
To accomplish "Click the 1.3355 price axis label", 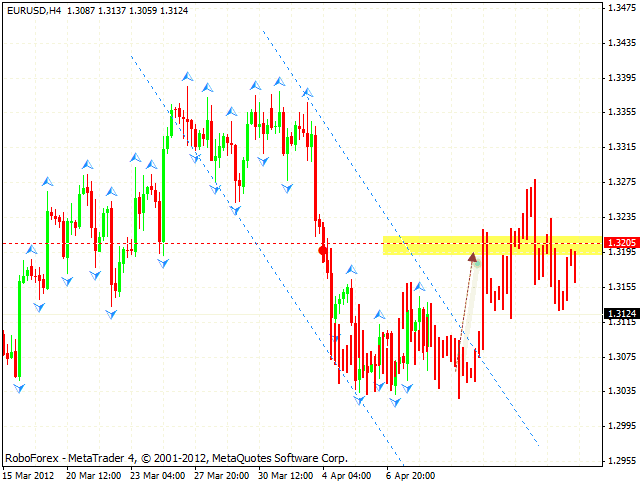I will coord(622,112).
